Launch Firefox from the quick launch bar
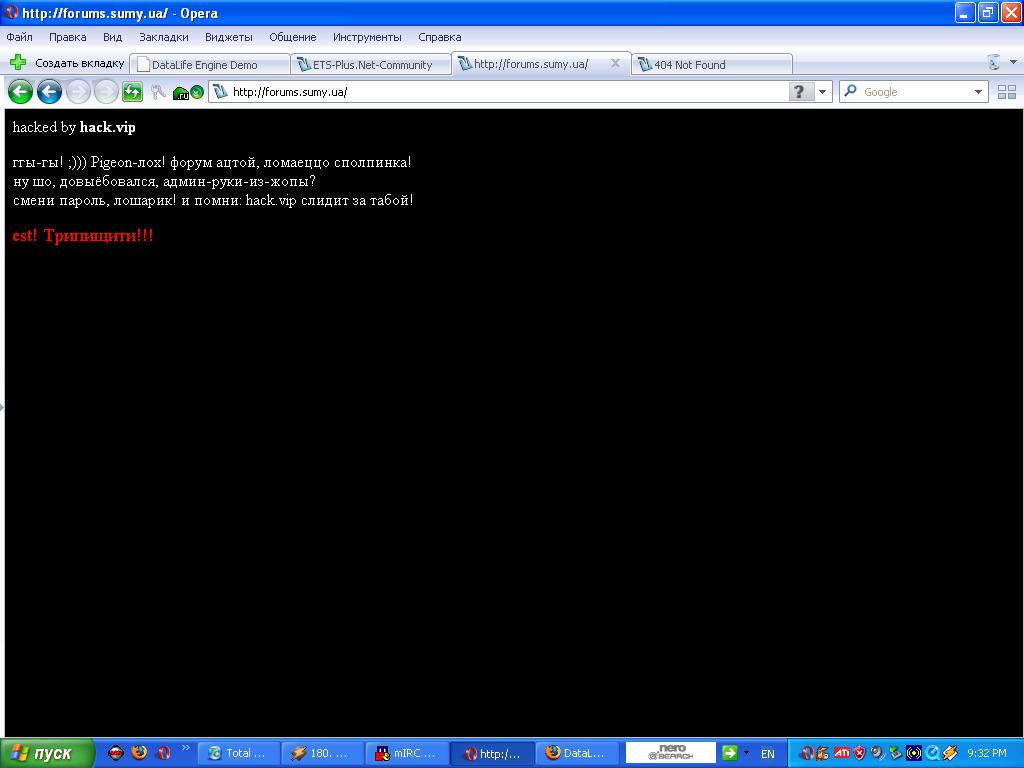Screen dimensions: 1024x768 coord(139,753)
